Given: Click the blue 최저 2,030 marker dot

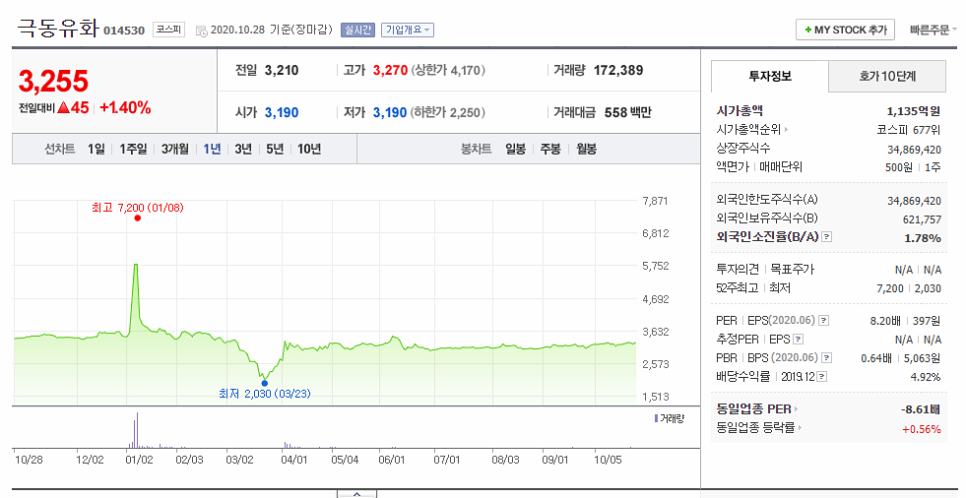Looking at the screenshot, I should click(264, 383).
